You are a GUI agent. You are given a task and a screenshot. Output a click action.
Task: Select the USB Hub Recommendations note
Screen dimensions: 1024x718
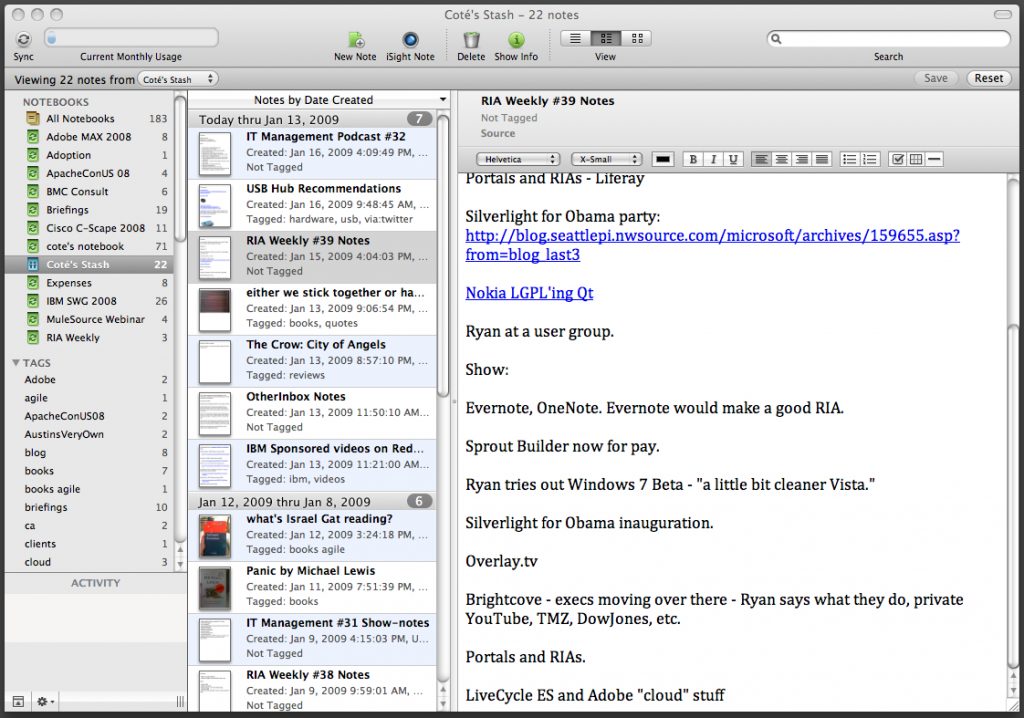tap(312, 205)
